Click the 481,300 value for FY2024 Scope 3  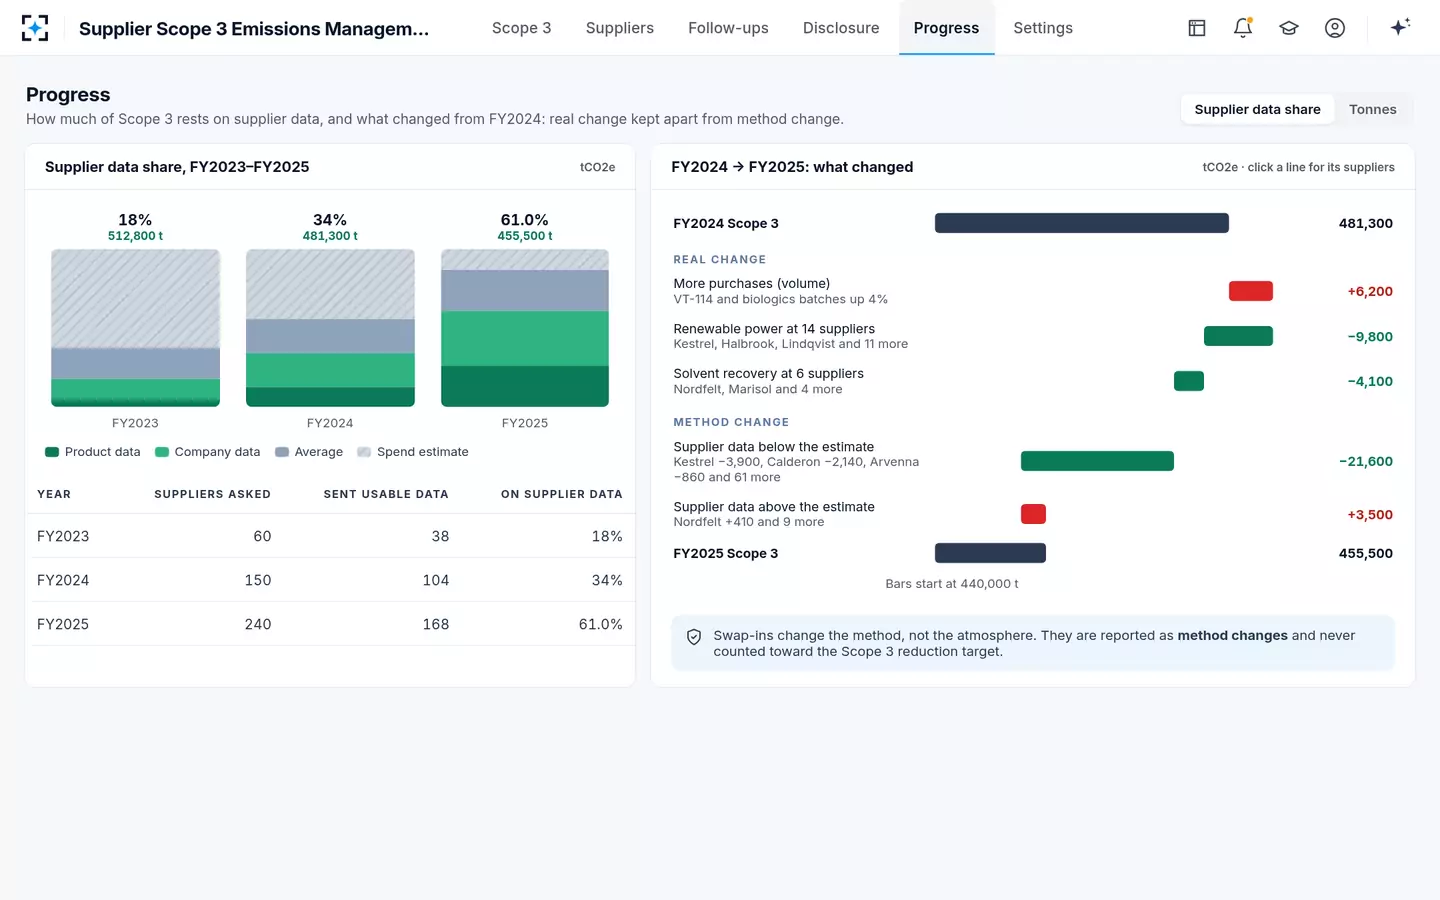click(1365, 223)
